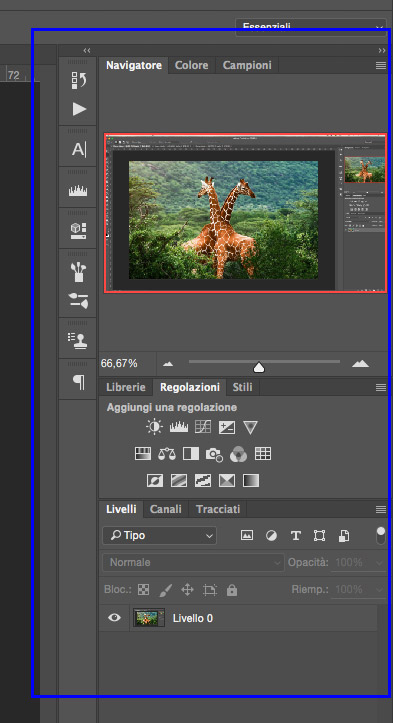The height and width of the screenshot is (723, 393).
Task: Add a Selective Color adjustment
Action: coord(226,481)
